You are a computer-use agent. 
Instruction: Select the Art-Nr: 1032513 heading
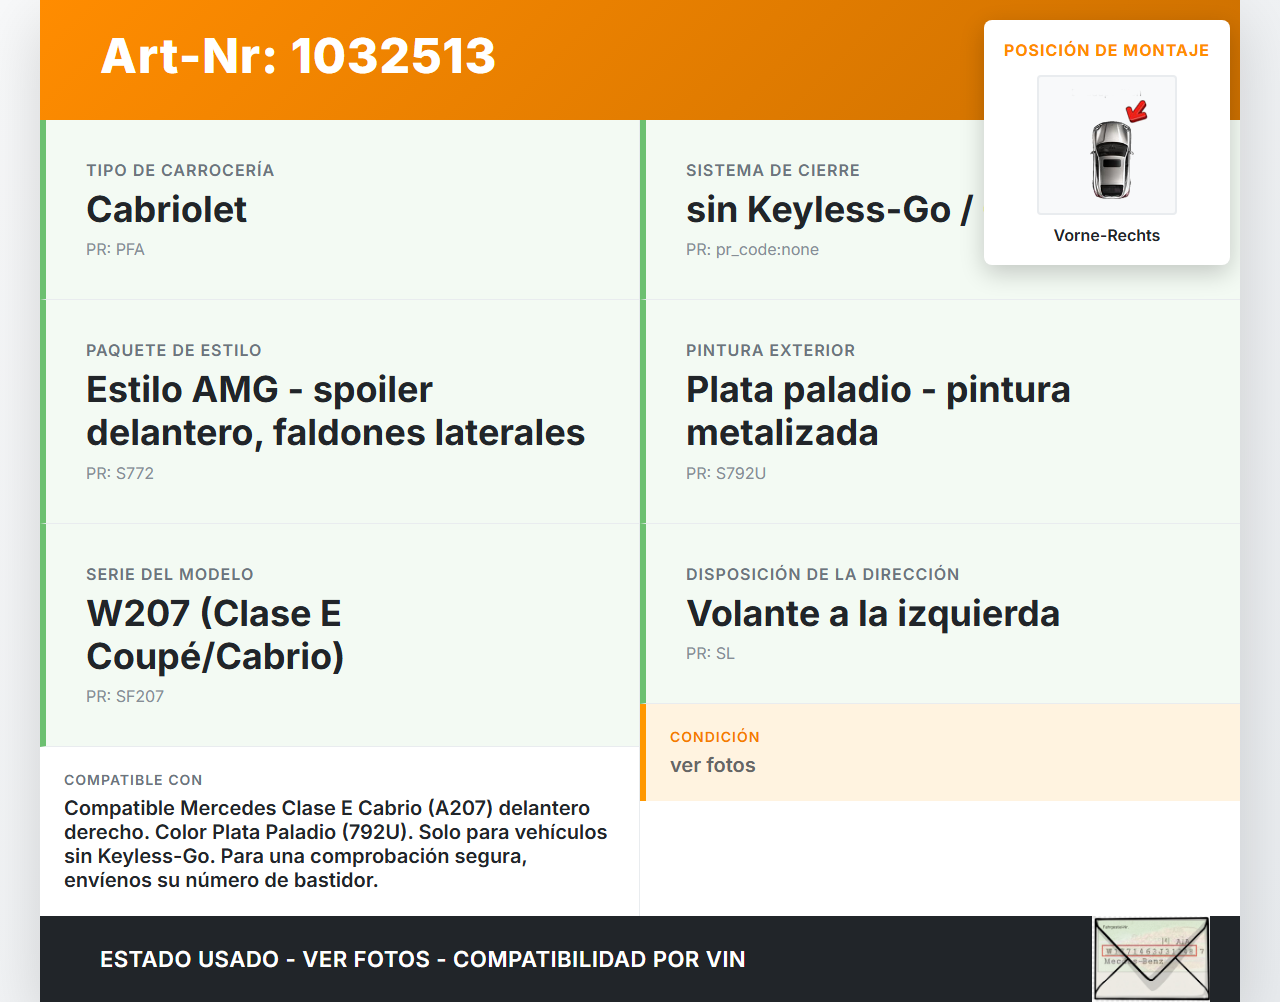click(298, 56)
